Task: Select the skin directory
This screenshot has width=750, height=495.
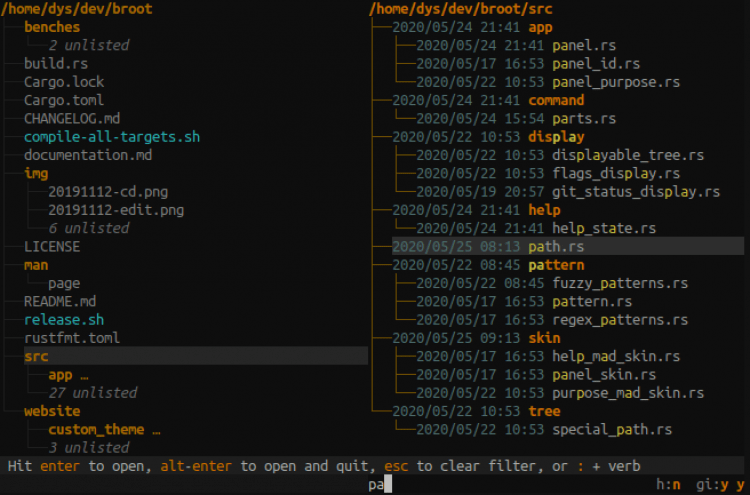Action: click(x=544, y=338)
